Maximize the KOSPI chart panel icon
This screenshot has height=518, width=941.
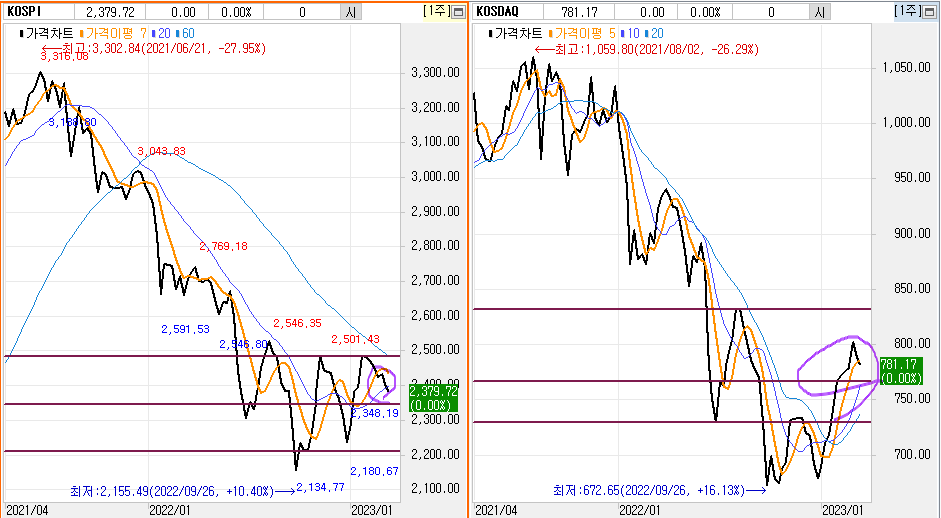point(458,12)
